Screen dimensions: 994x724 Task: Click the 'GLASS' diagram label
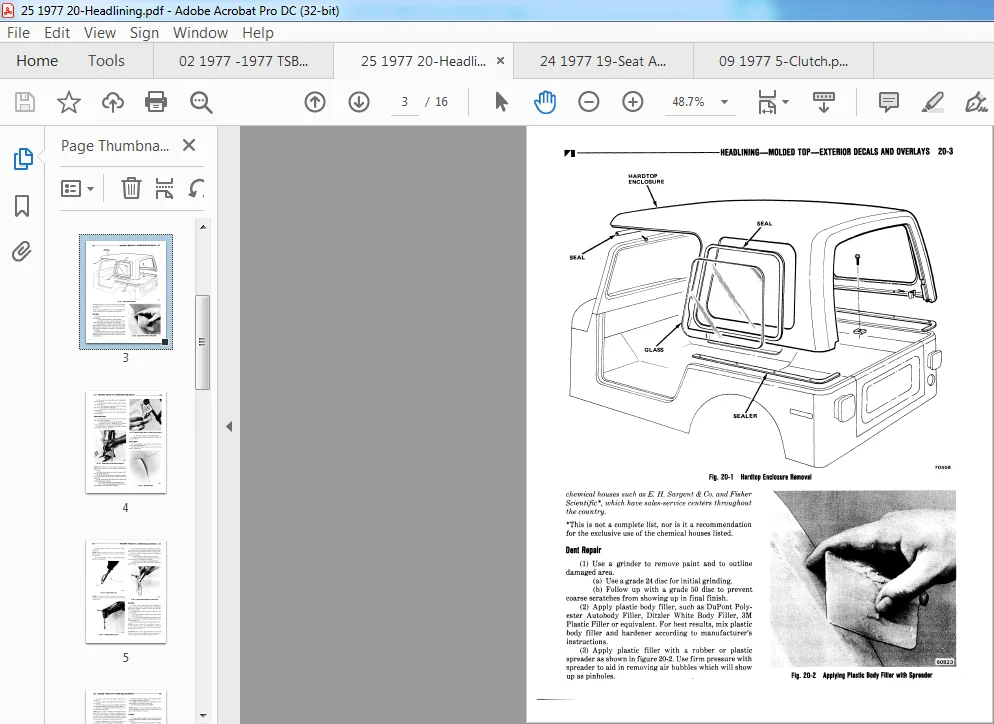654,350
